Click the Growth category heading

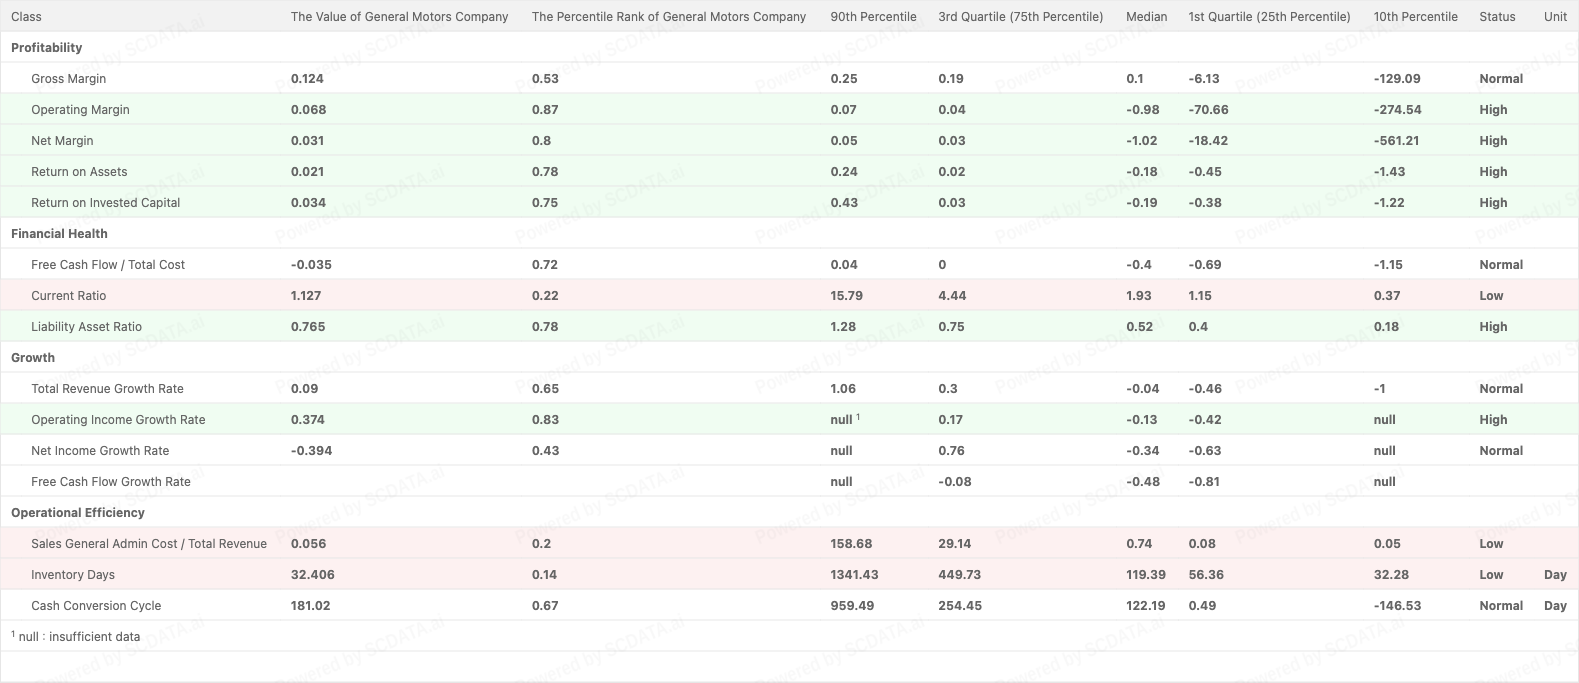[x=33, y=357]
